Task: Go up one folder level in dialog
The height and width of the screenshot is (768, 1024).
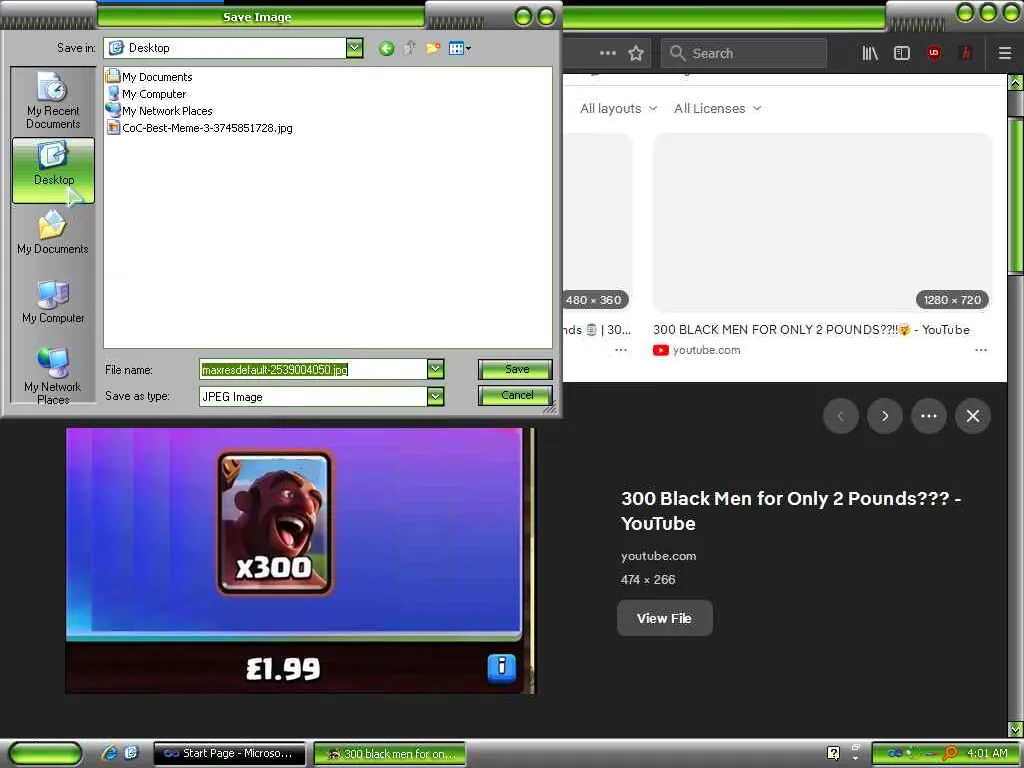Action: pos(409,48)
